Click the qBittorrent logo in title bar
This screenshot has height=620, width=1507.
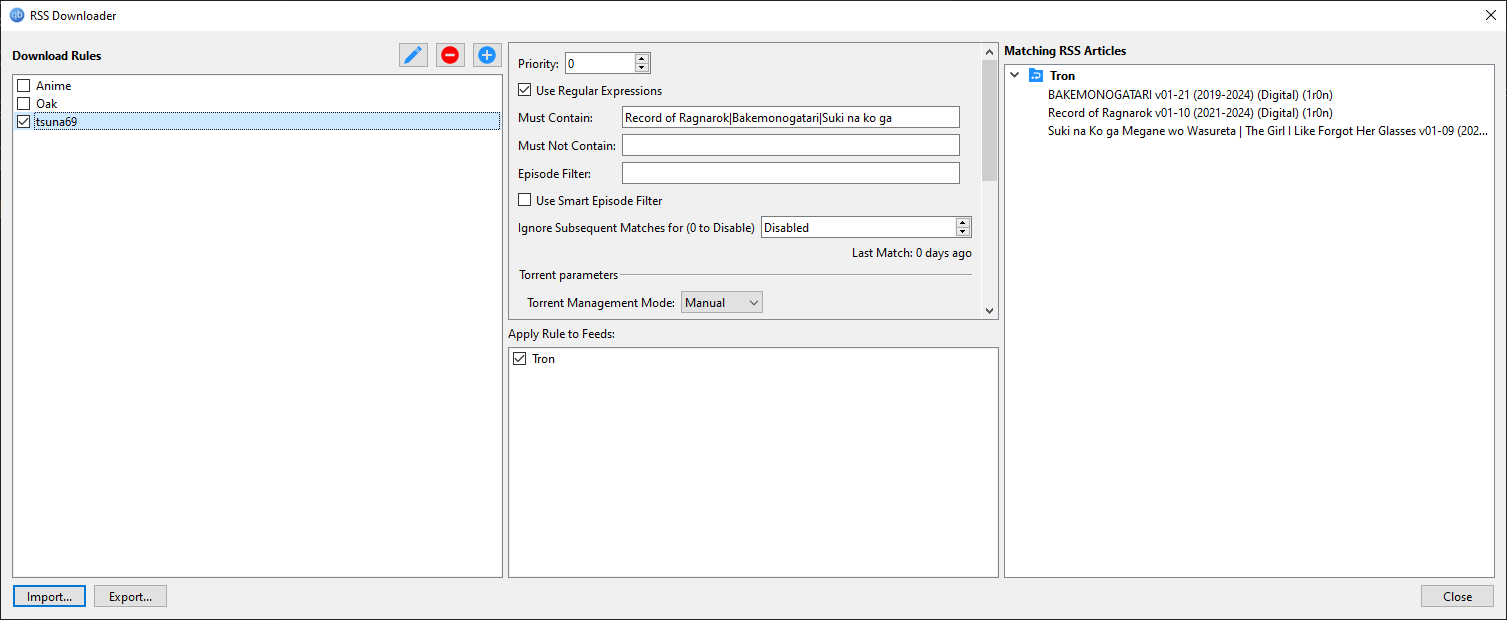pos(16,15)
